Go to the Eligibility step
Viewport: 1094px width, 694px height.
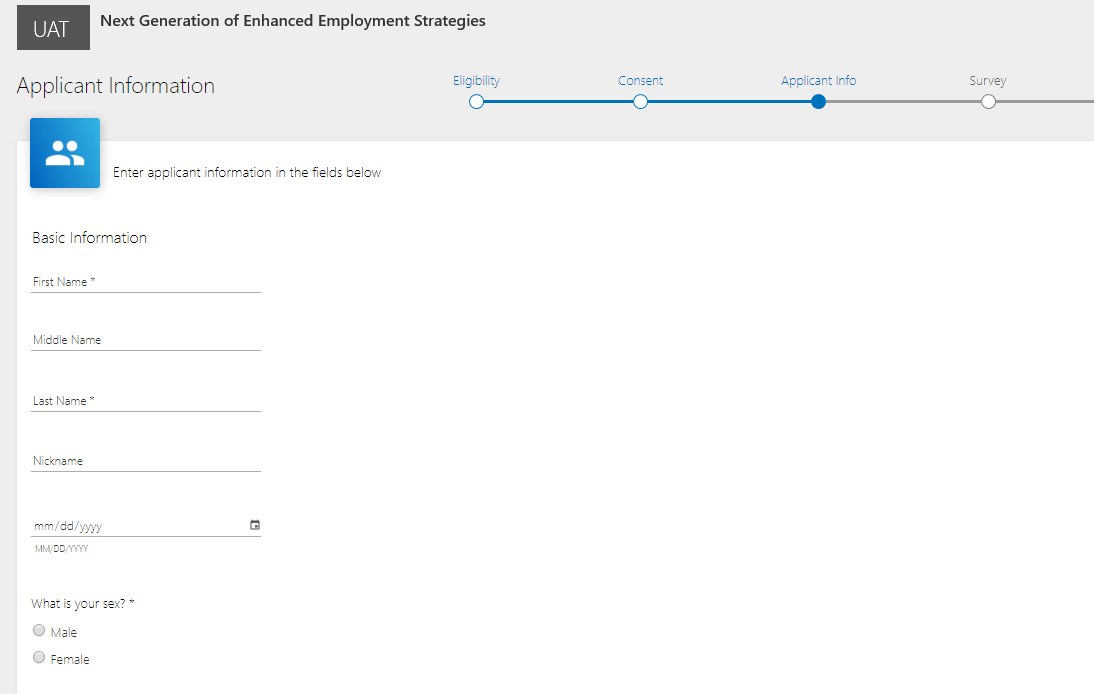click(476, 81)
